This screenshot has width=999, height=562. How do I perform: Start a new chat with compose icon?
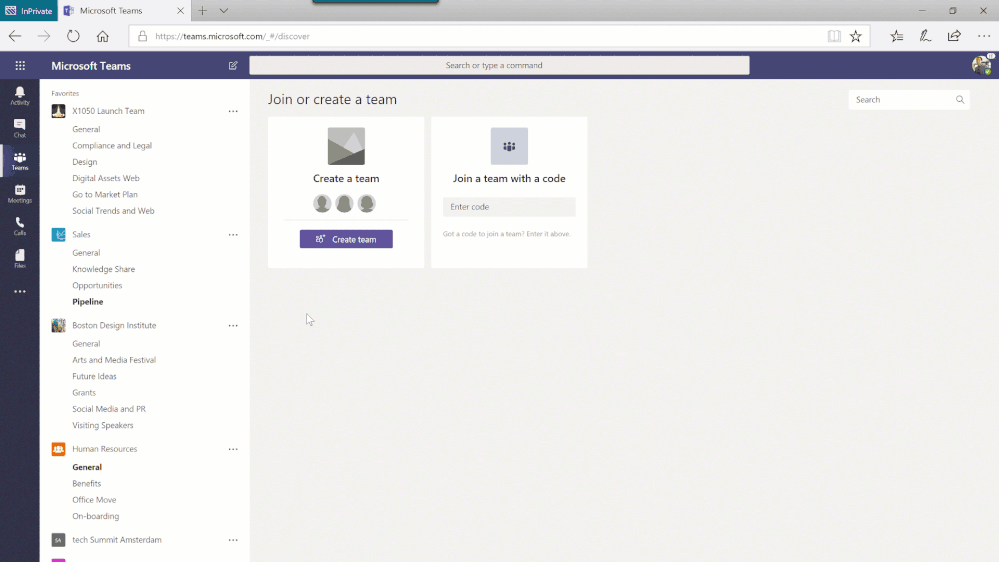(x=233, y=66)
